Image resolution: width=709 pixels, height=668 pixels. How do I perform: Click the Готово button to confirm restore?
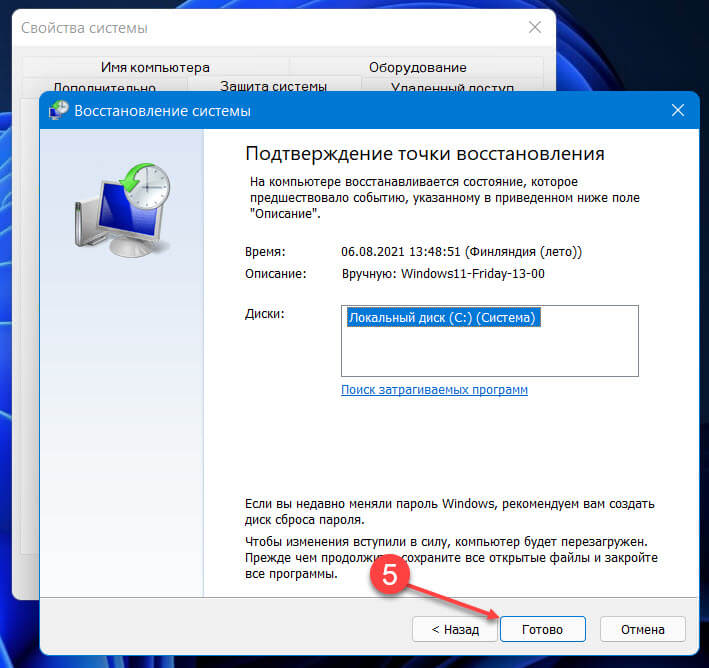point(543,629)
